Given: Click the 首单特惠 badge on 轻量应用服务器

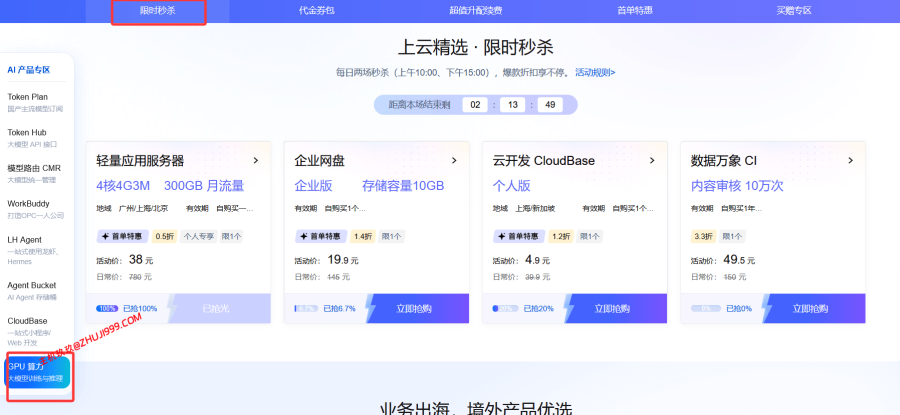Looking at the screenshot, I should (x=123, y=236).
